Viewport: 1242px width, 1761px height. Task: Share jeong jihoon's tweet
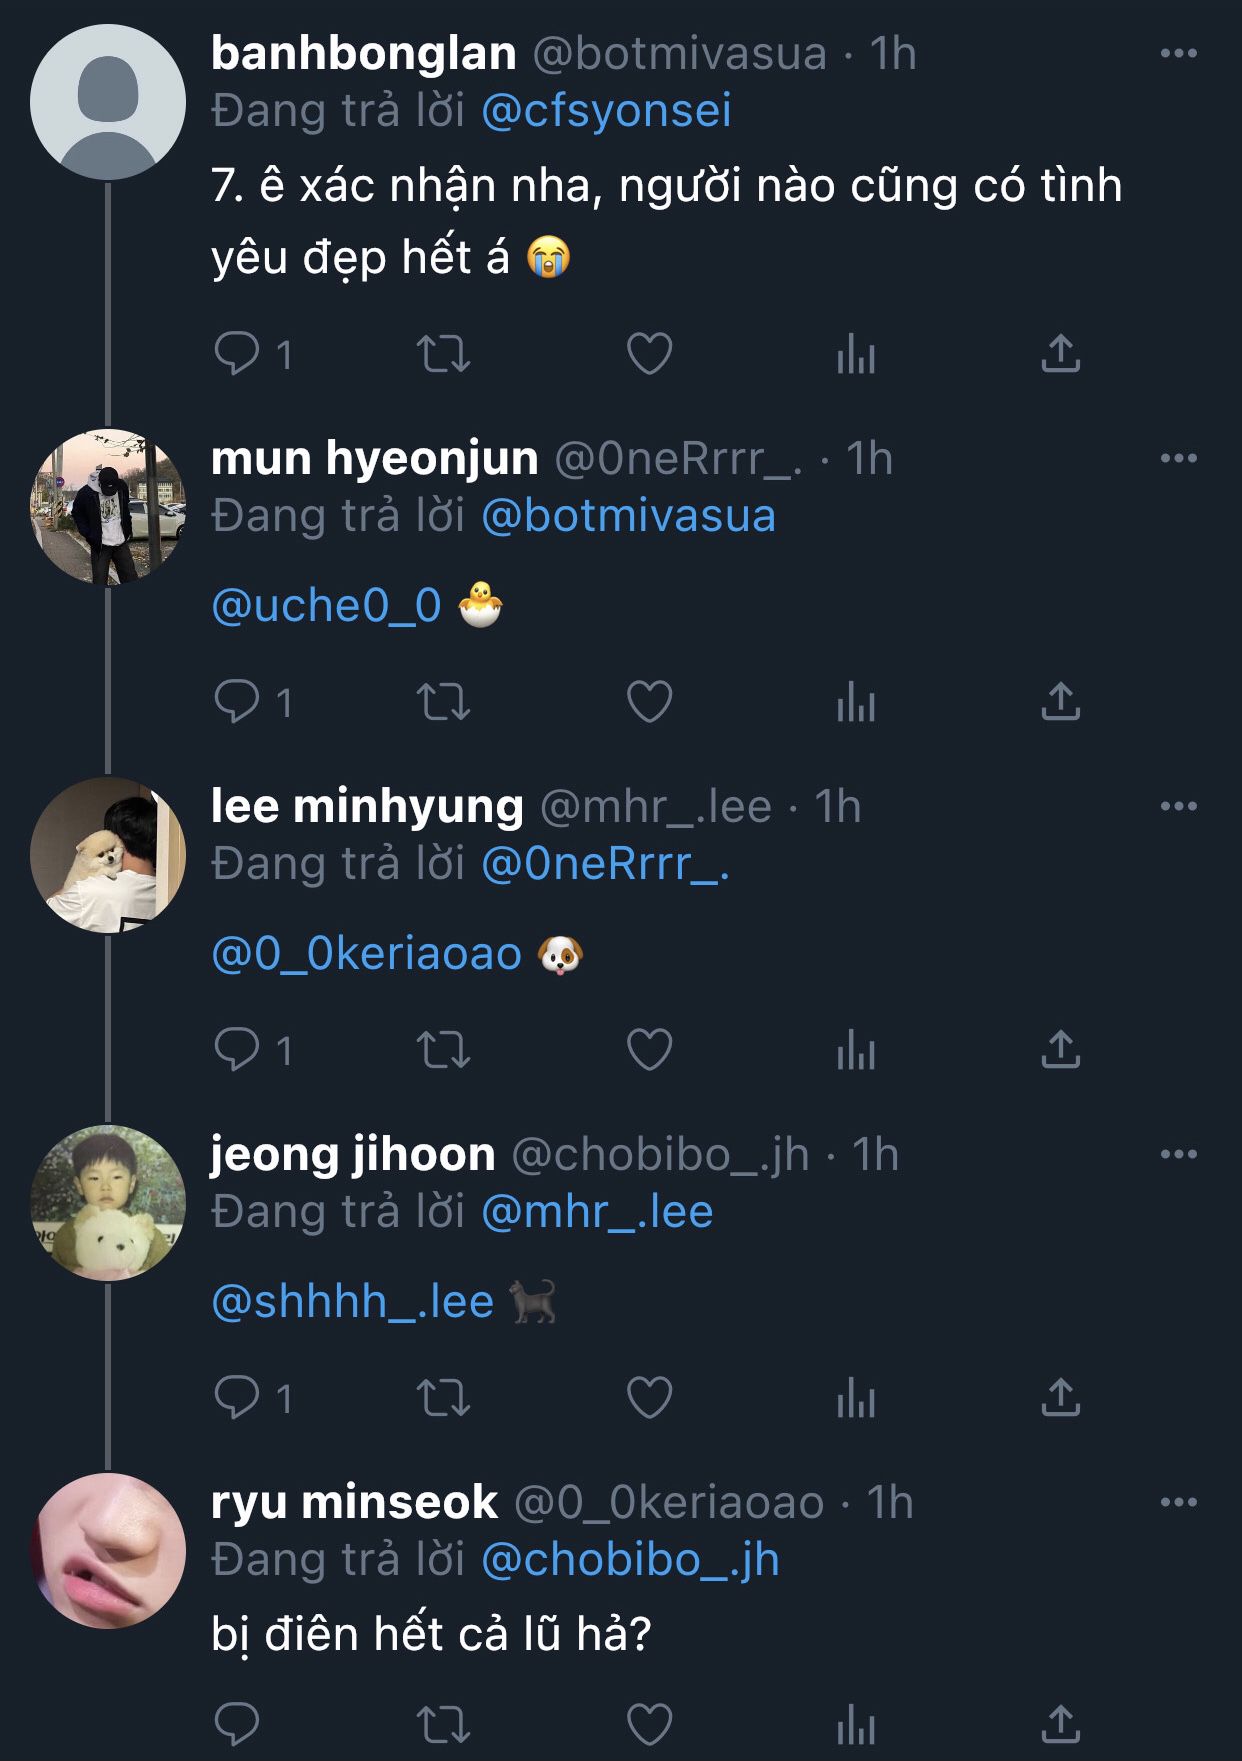click(1061, 1398)
